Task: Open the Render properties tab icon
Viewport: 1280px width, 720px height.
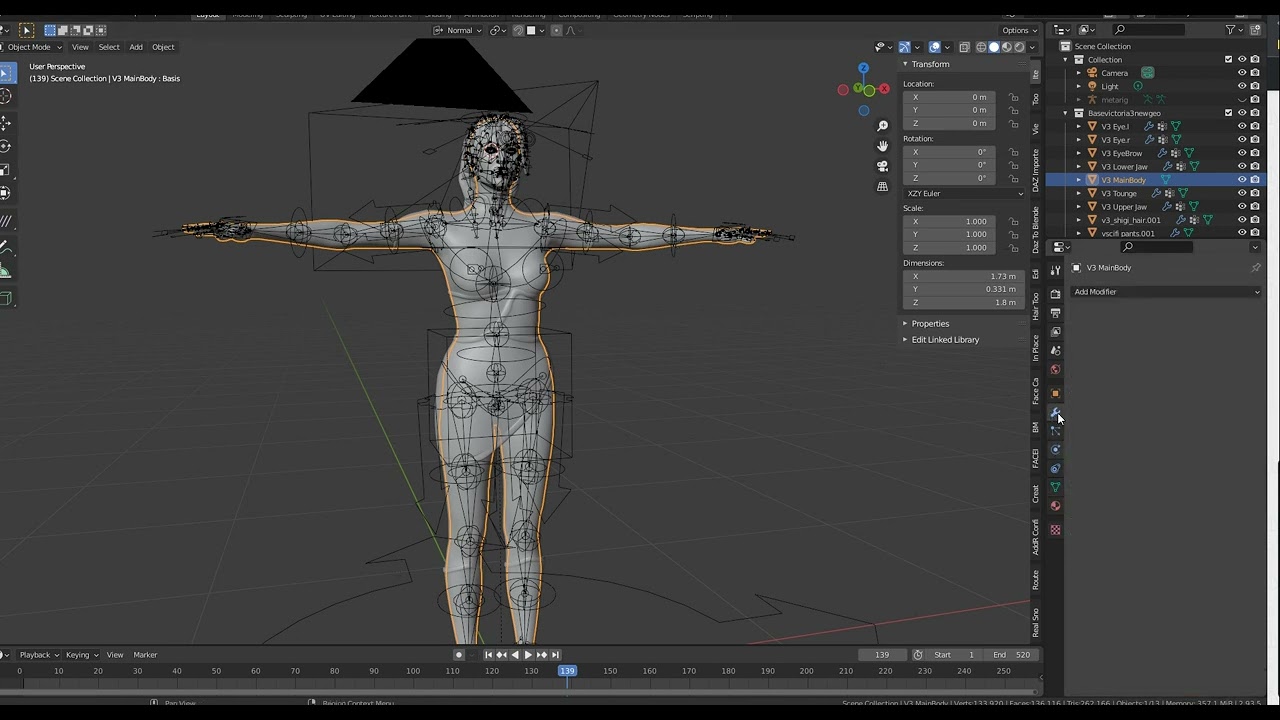Action: coord(1055,294)
